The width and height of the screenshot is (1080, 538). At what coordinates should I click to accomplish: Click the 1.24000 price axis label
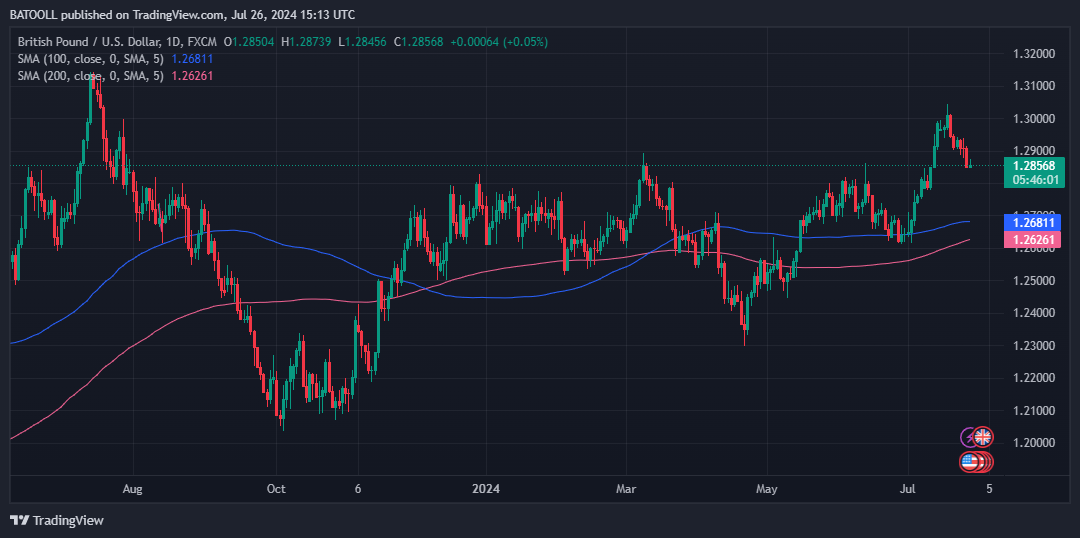pos(1034,313)
